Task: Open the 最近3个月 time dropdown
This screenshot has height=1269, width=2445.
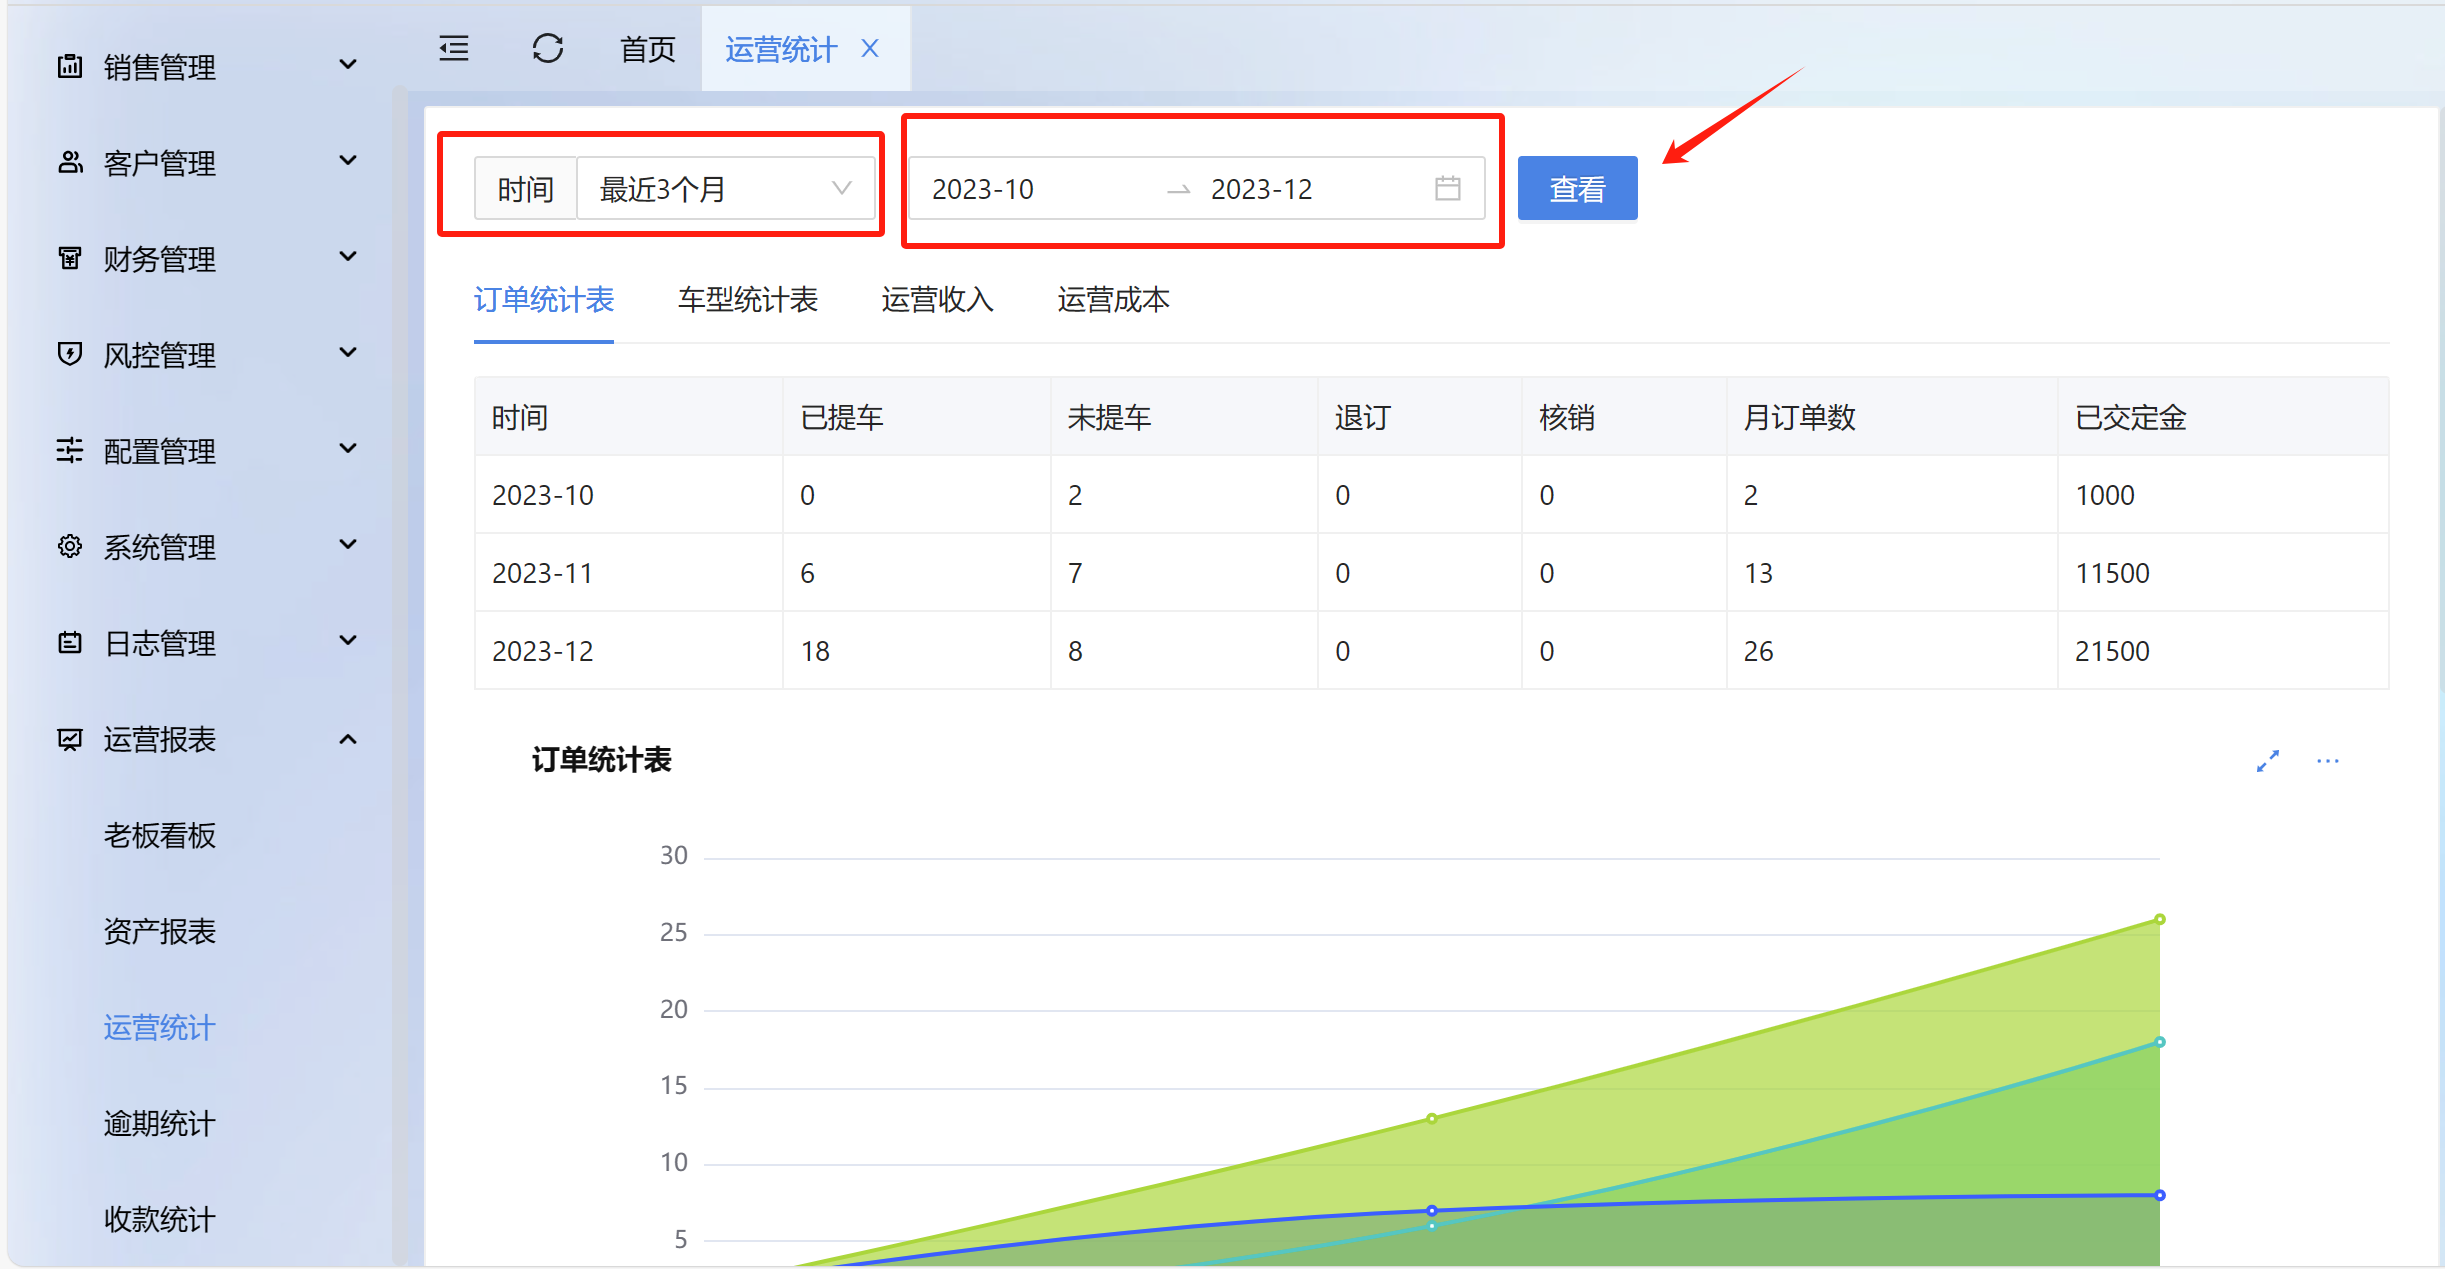Action: [724, 188]
